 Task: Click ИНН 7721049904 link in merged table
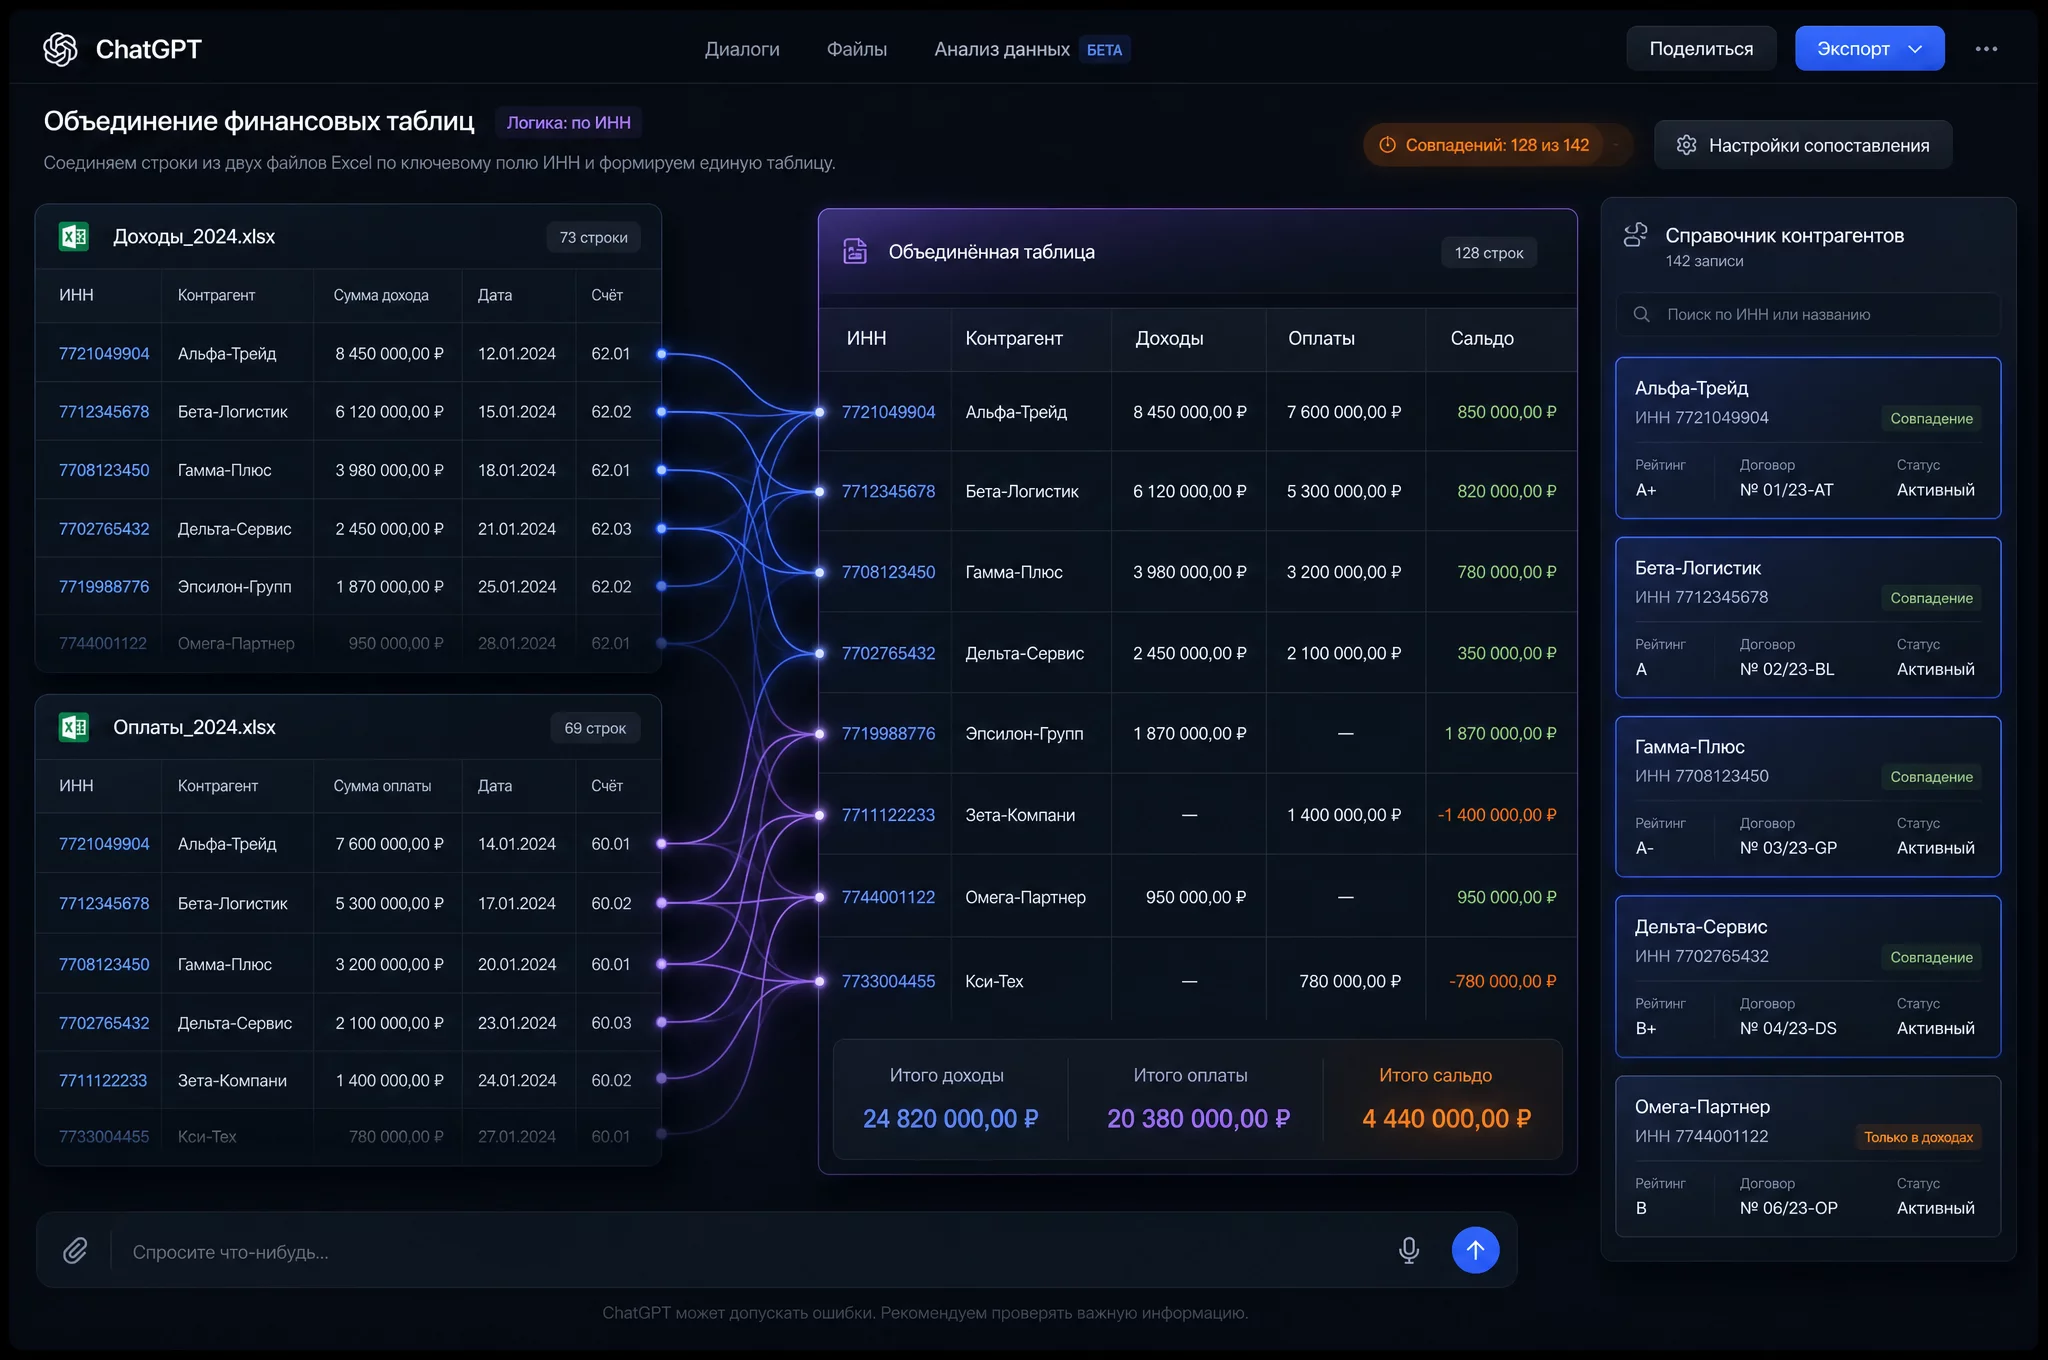point(888,412)
